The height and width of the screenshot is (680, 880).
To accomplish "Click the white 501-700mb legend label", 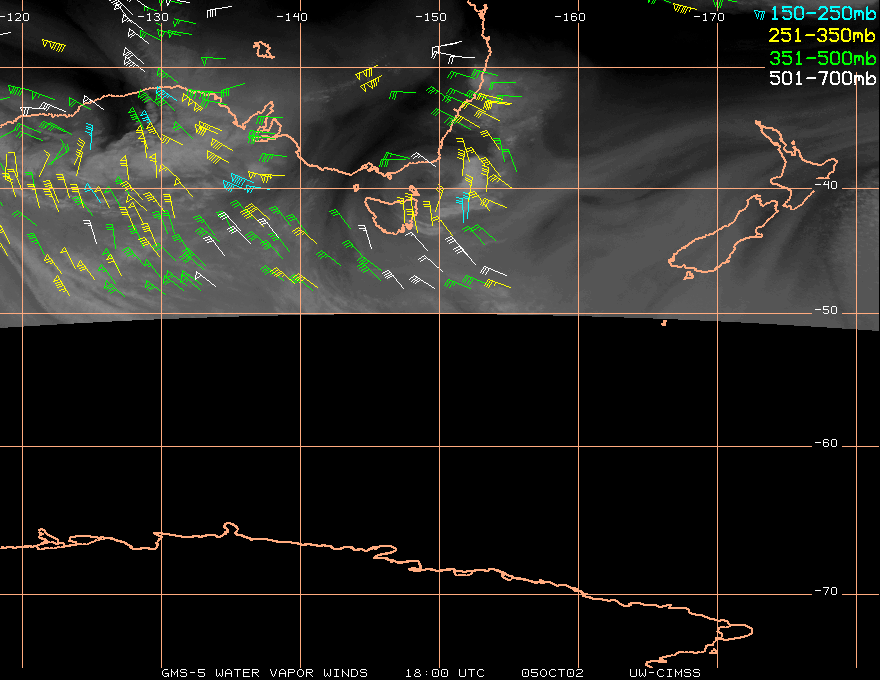I will pos(822,78).
